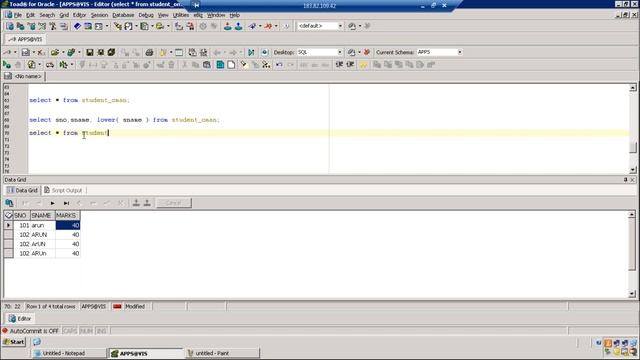The image size is (640, 360).
Task: Click the data grid vertical scrollbar up arrow
Action: pyautogui.click(x=632, y=214)
